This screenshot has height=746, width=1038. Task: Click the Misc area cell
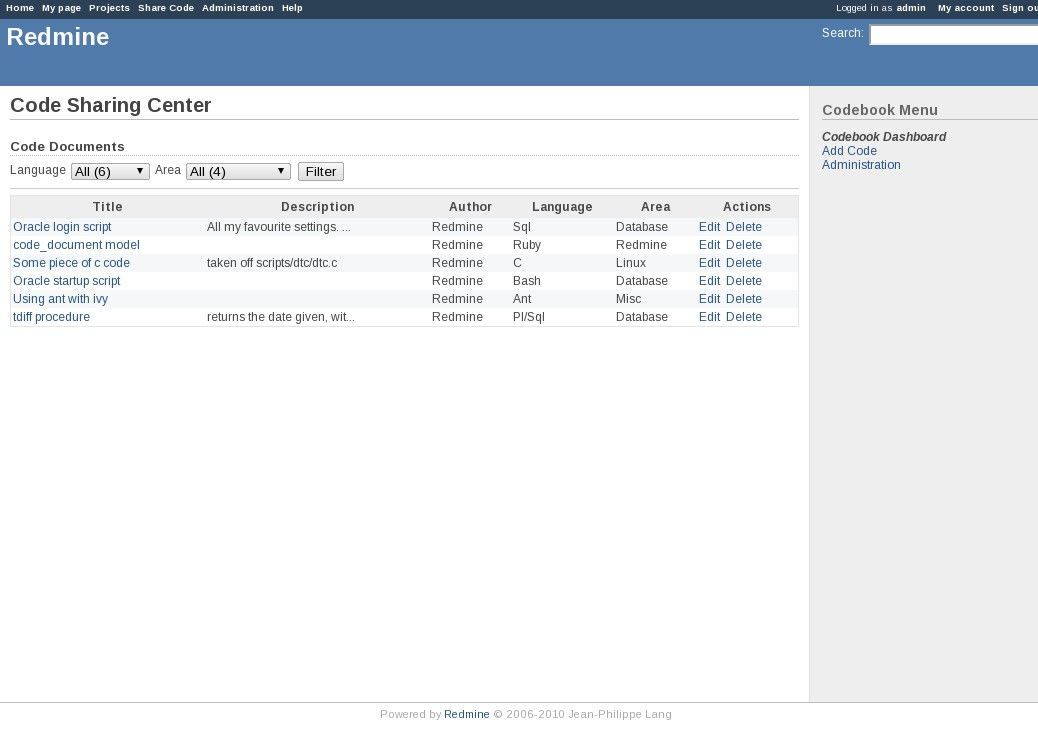(x=628, y=299)
